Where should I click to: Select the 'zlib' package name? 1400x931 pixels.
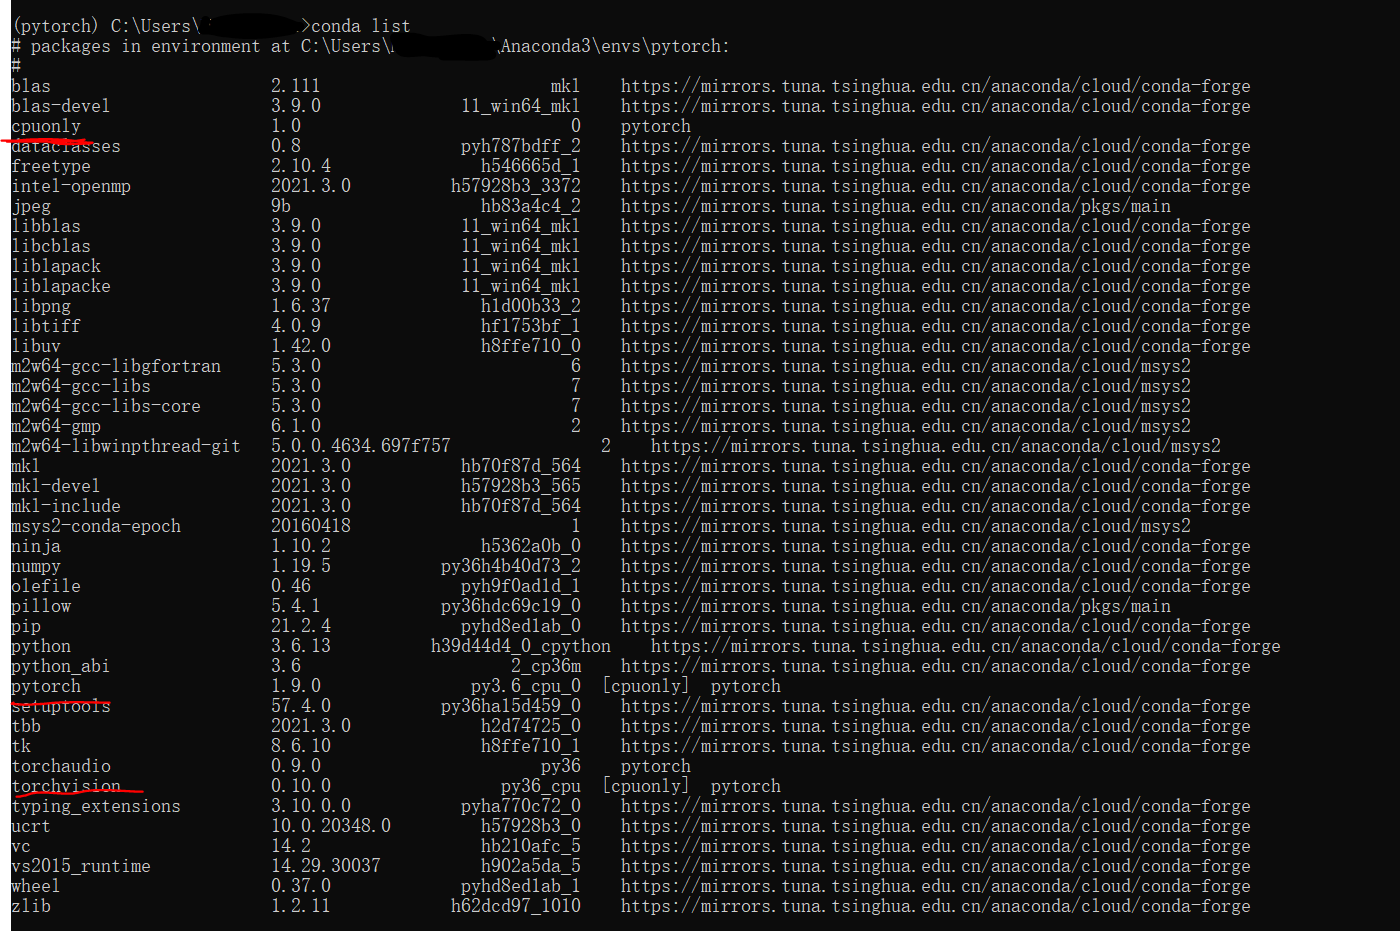point(31,906)
